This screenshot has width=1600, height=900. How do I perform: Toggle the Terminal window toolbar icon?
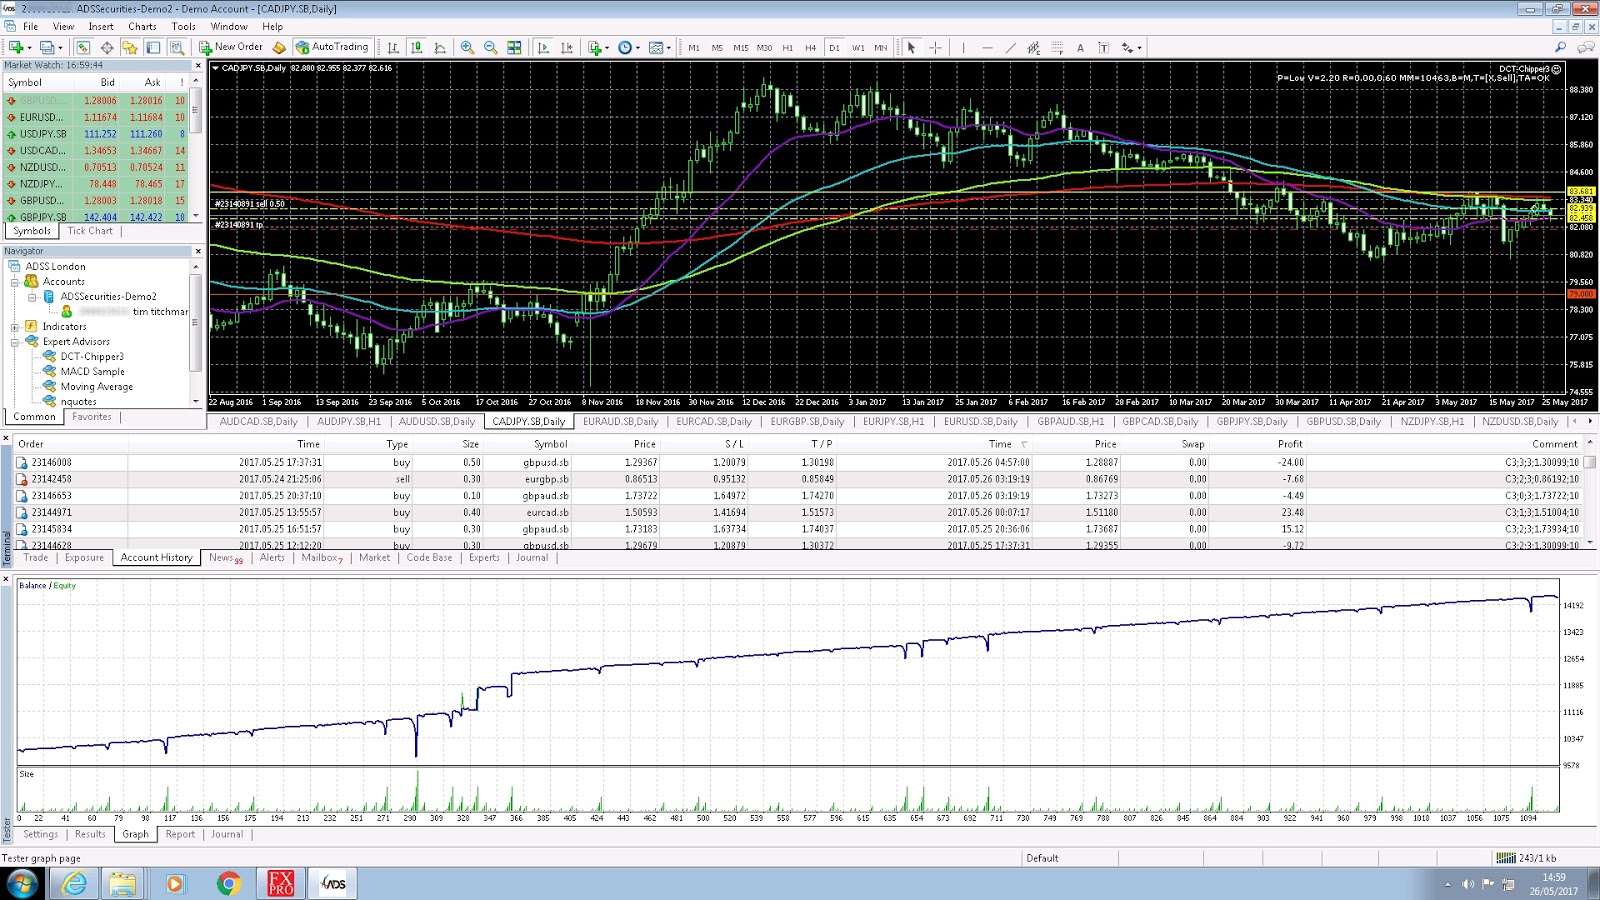pos(153,47)
